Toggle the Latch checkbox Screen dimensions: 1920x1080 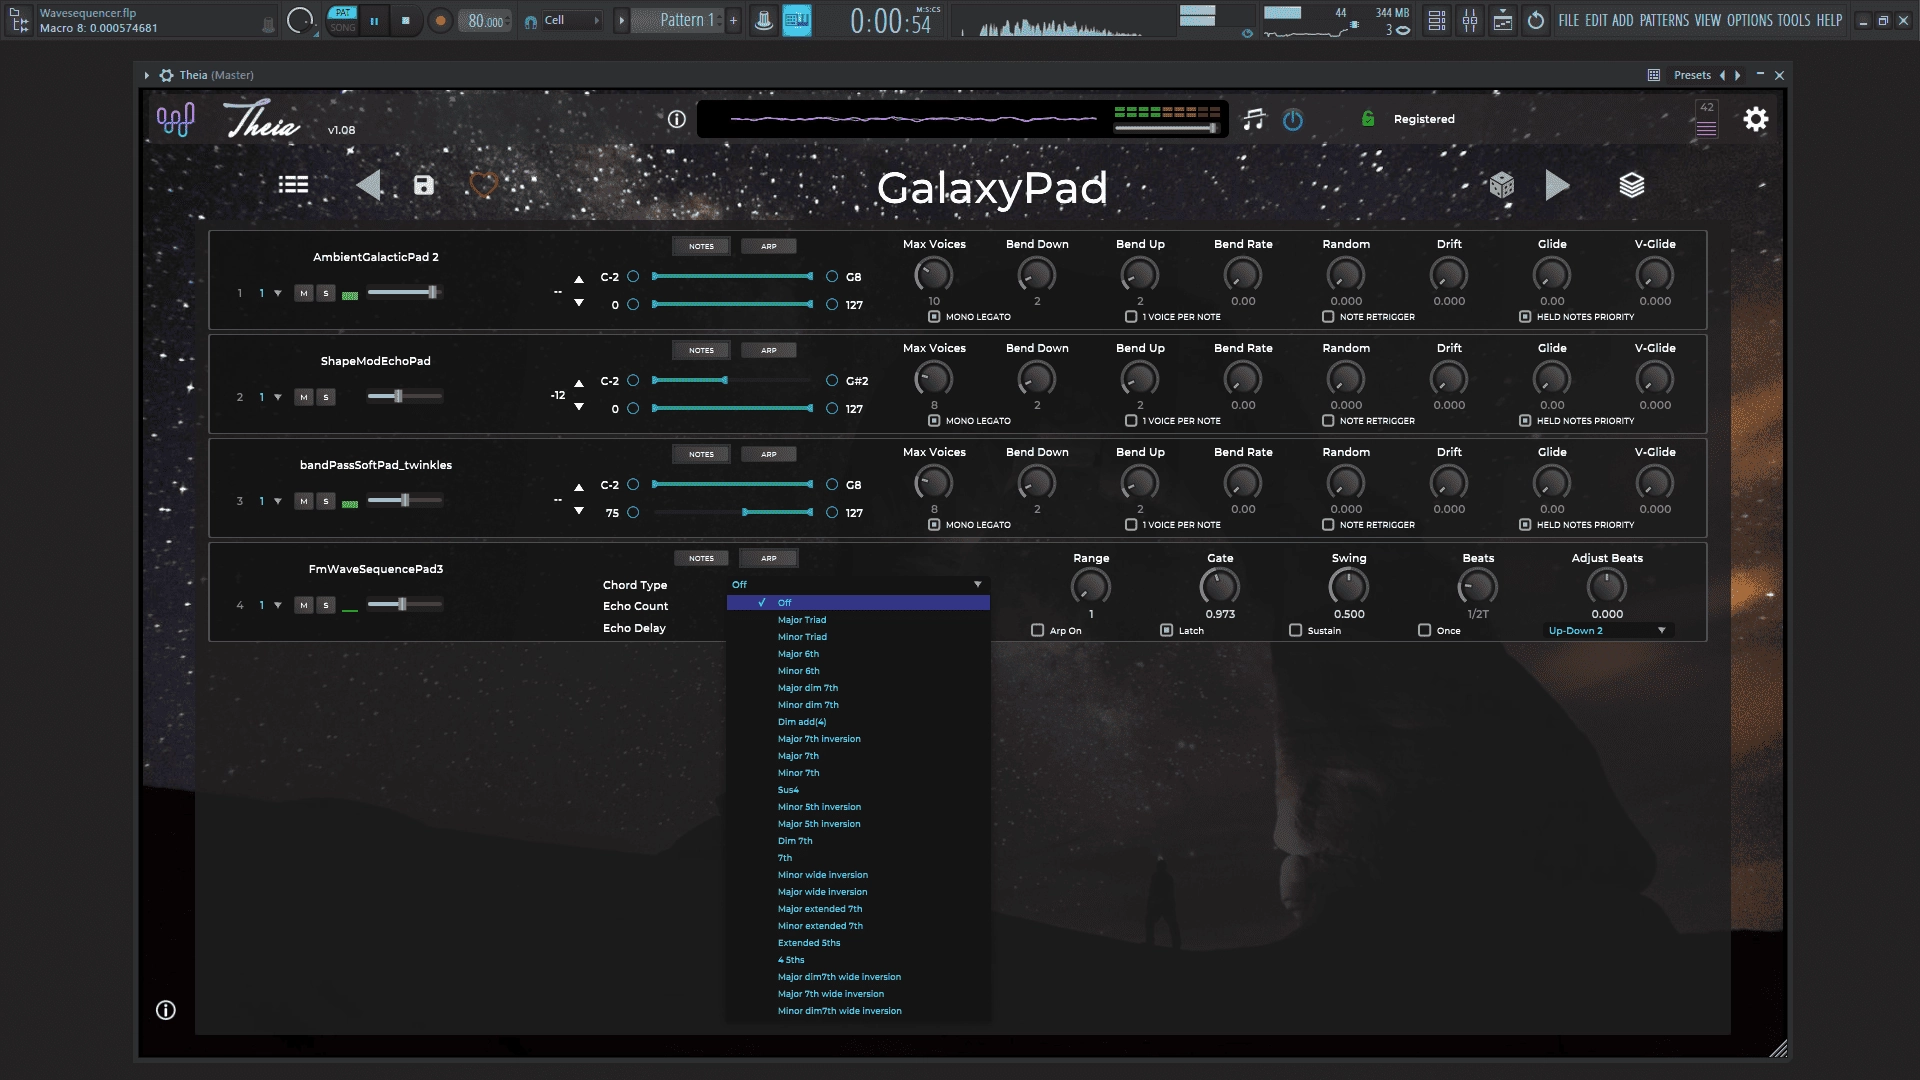point(1166,631)
